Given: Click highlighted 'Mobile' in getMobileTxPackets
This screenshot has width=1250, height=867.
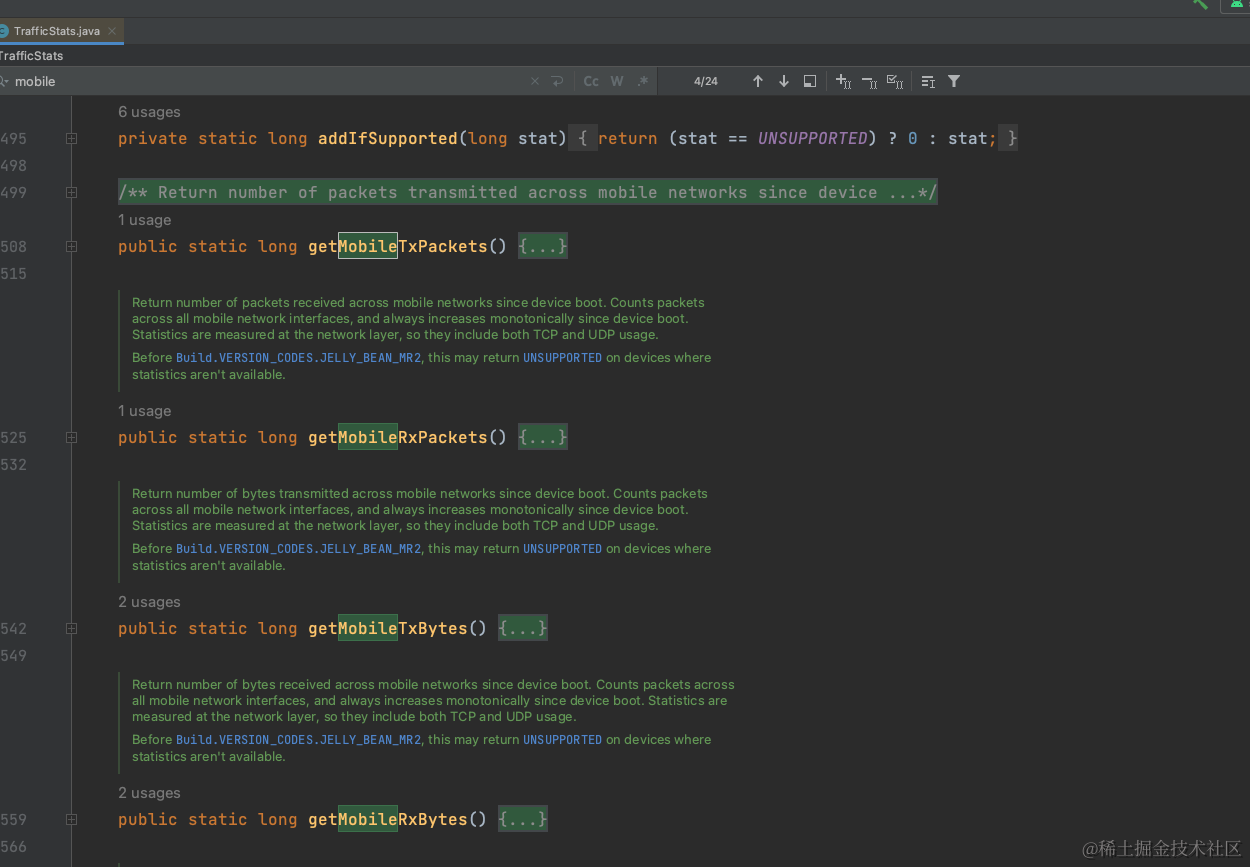Looking at the screenshot, I should (368, 246).
